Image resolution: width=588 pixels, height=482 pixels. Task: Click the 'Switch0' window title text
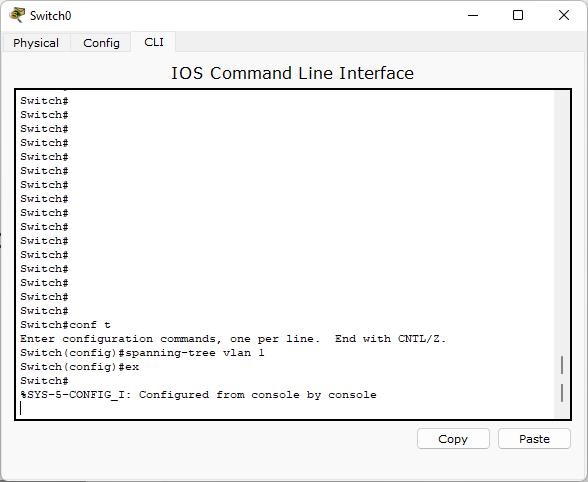point(51,16)
